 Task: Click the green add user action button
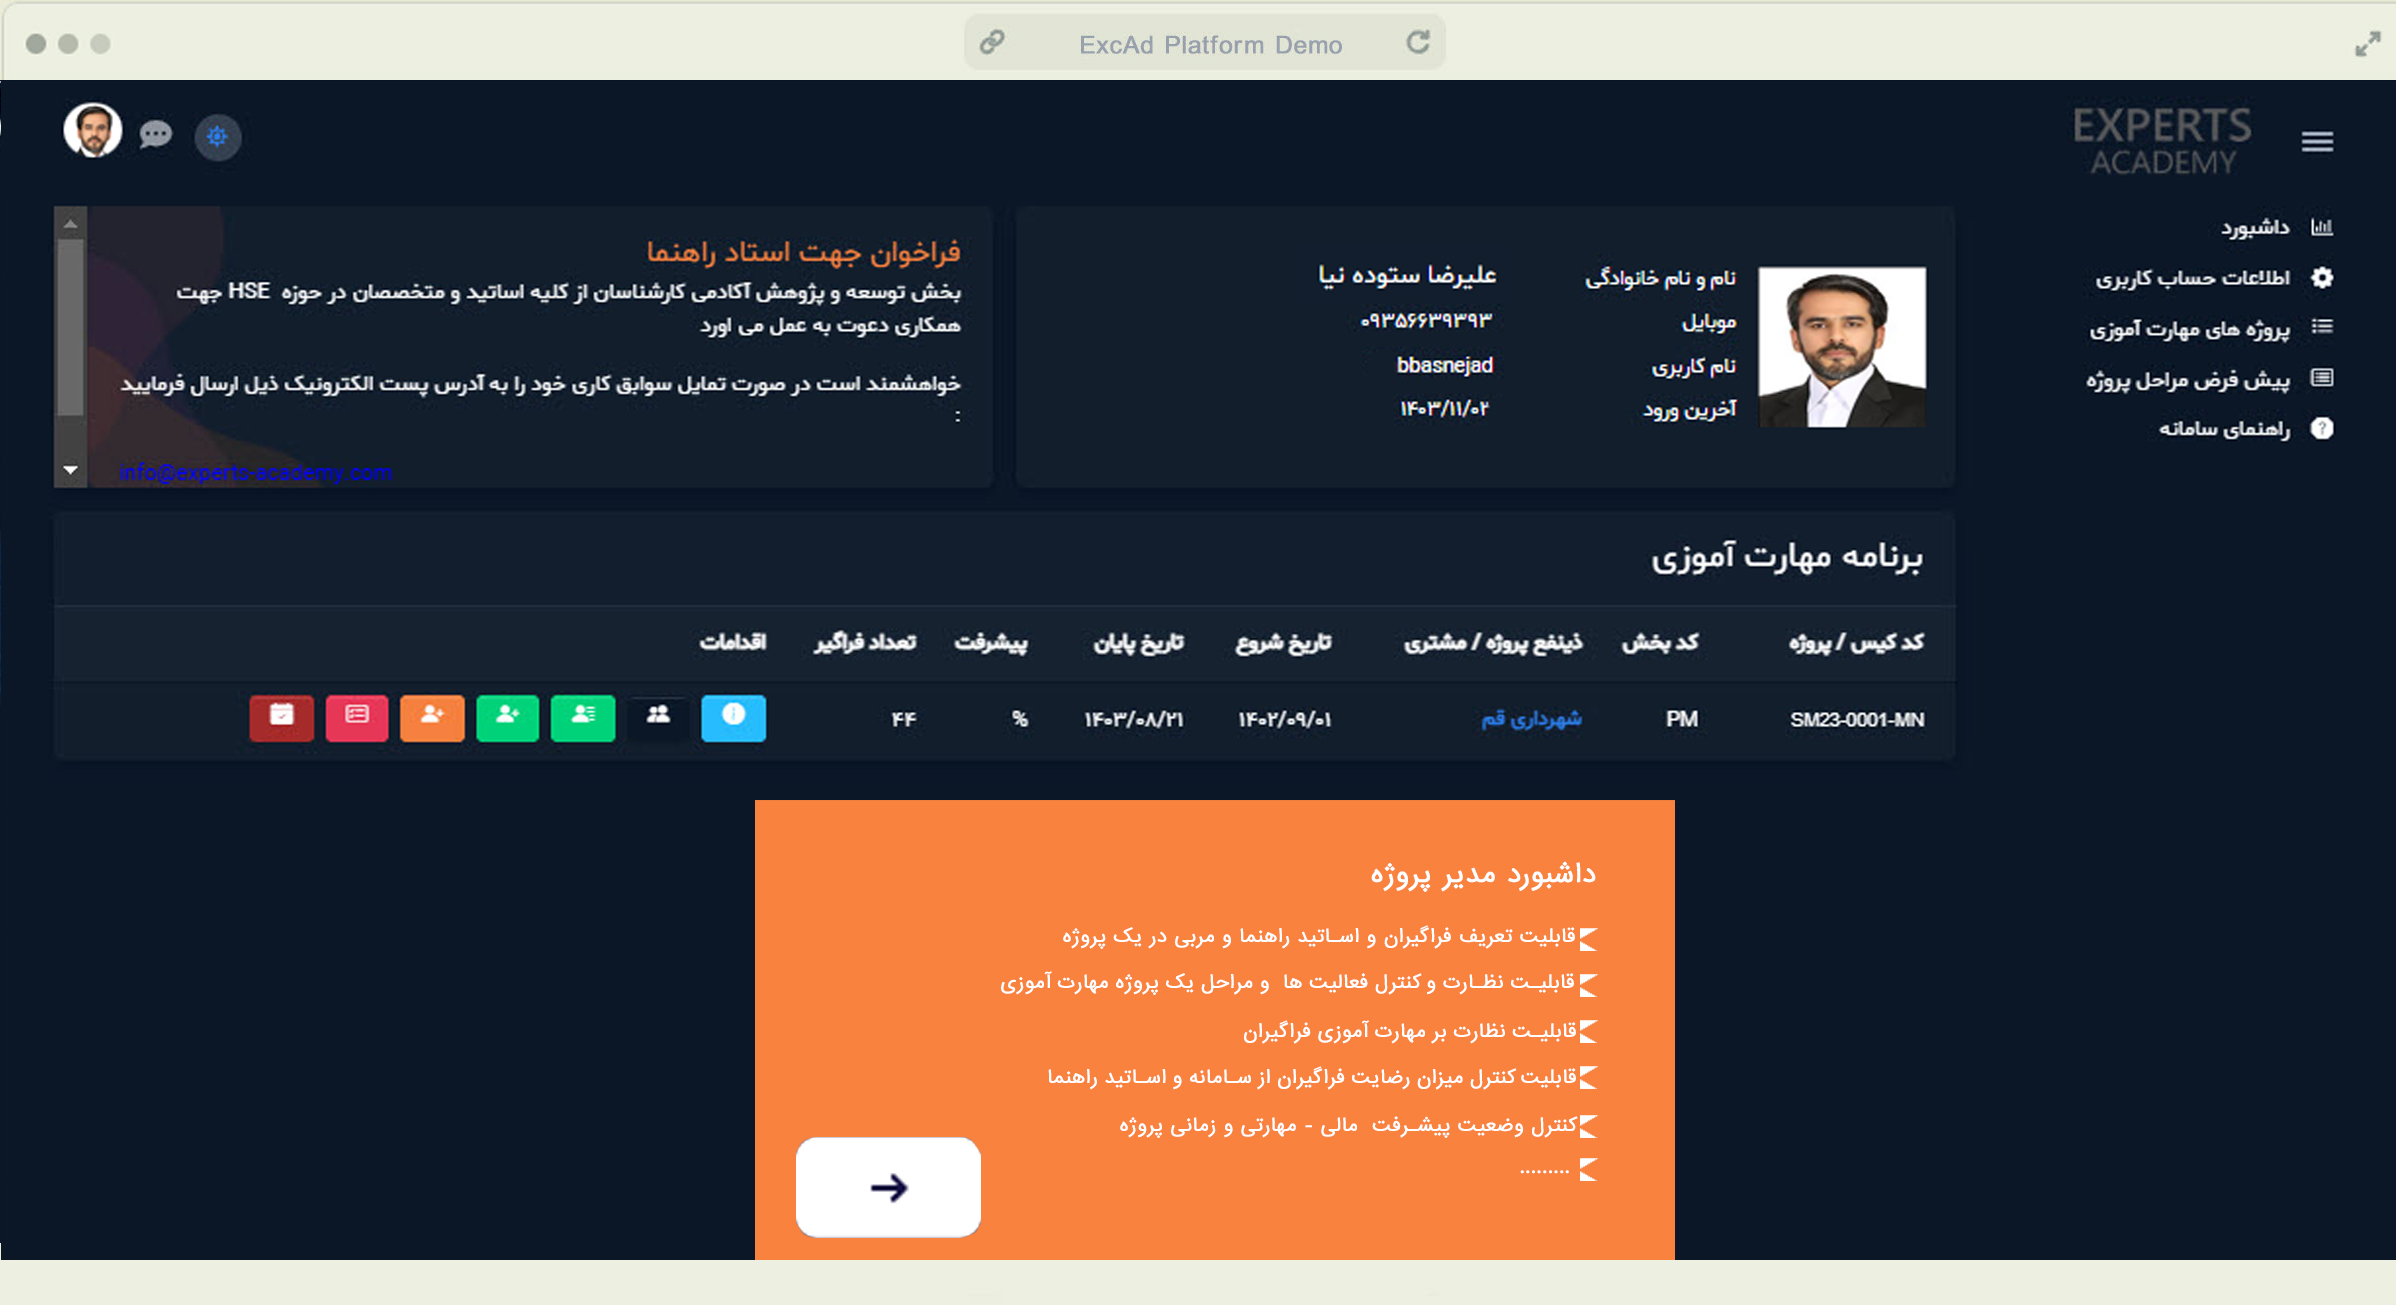point(508,717)
